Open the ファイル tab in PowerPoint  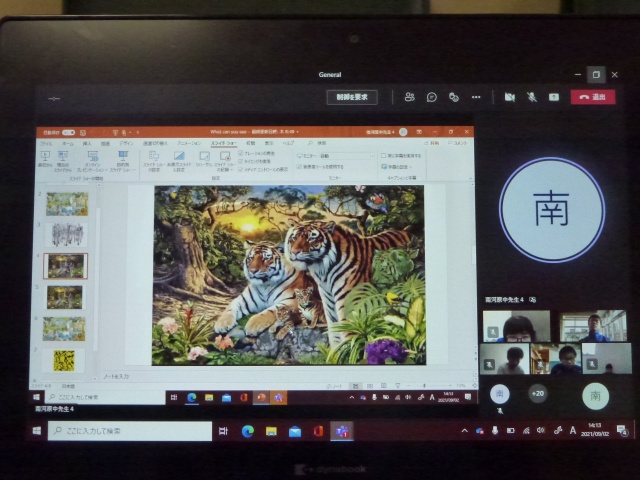tap(46, 144)
